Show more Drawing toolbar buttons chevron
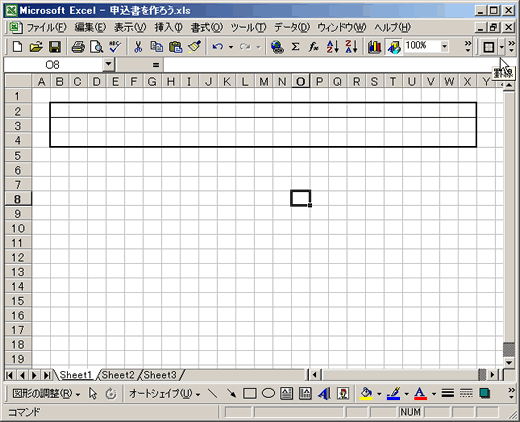The image size is (520, 422). click(511, 394)
